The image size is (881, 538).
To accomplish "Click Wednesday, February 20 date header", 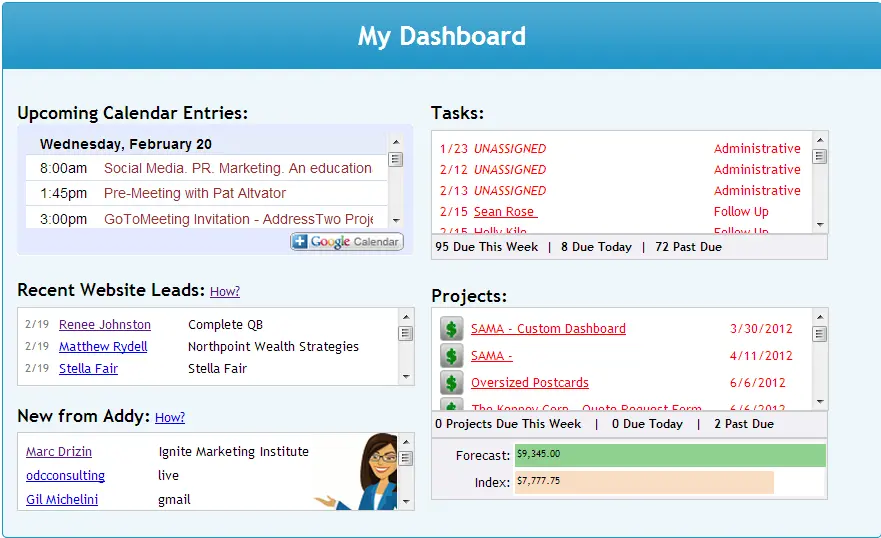I will coord(126,144).
